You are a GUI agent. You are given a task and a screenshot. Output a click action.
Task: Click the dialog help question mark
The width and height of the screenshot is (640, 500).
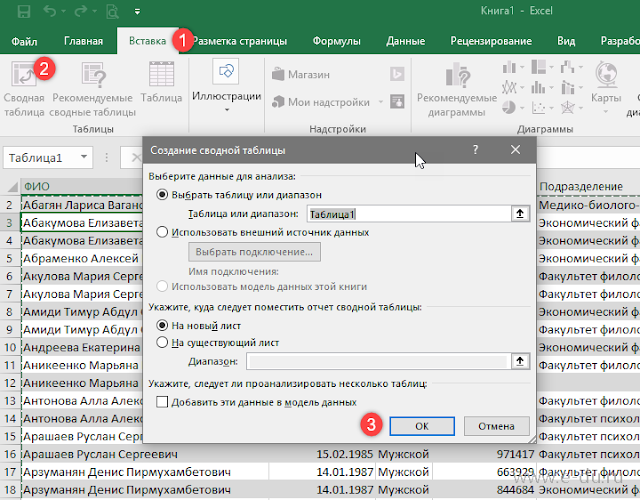(x=475, y=150)
